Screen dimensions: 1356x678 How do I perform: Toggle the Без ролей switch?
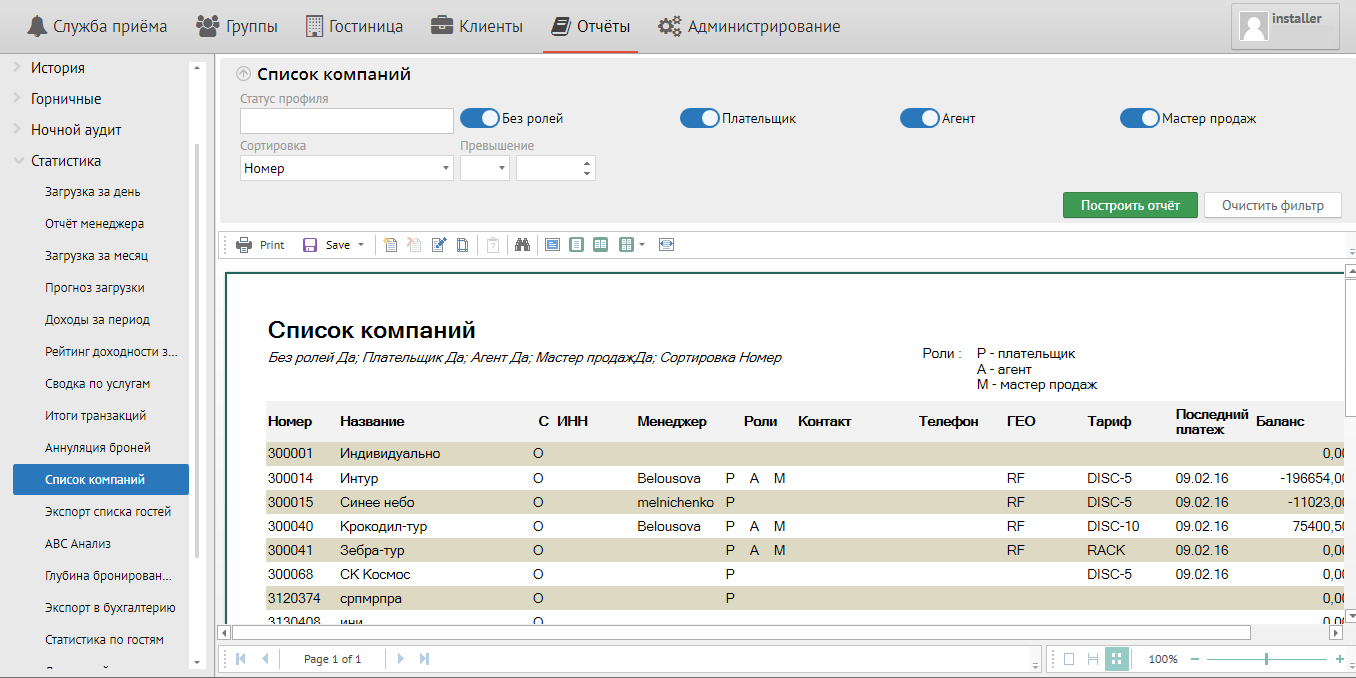pyautogui.click(x=480, y=118)
